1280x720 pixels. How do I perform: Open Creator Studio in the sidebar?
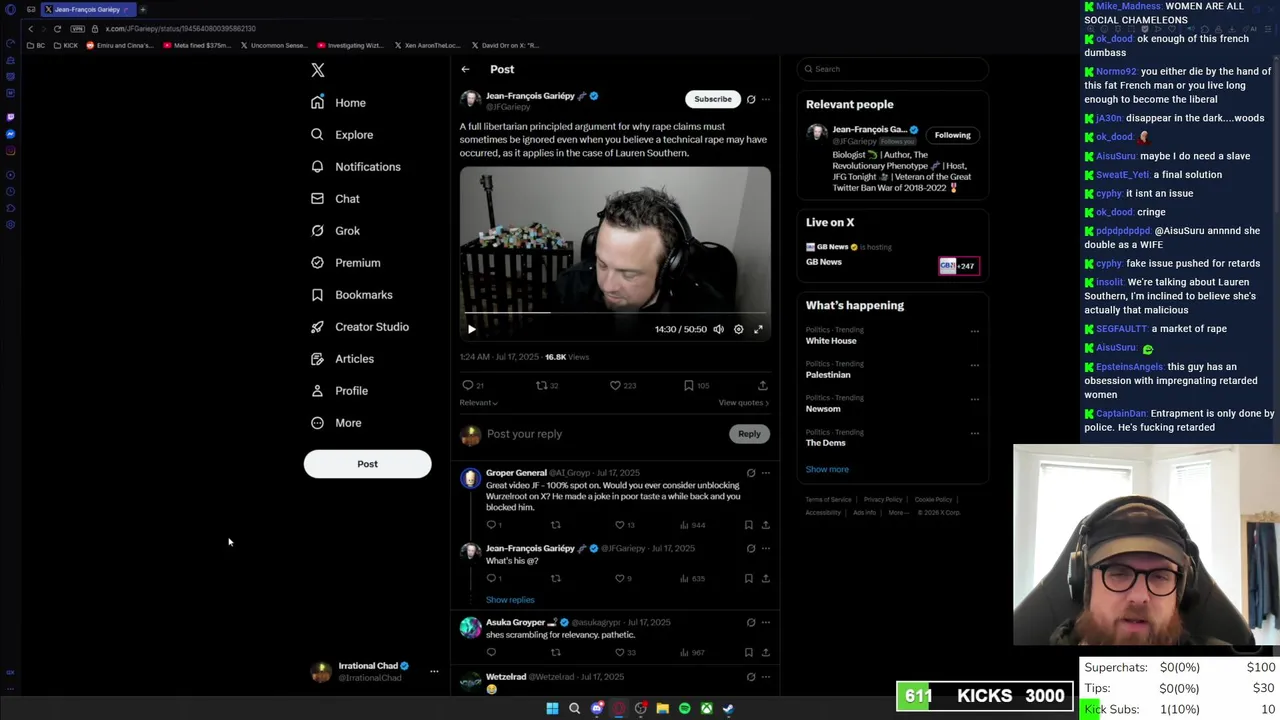click(x=359, y=327)
